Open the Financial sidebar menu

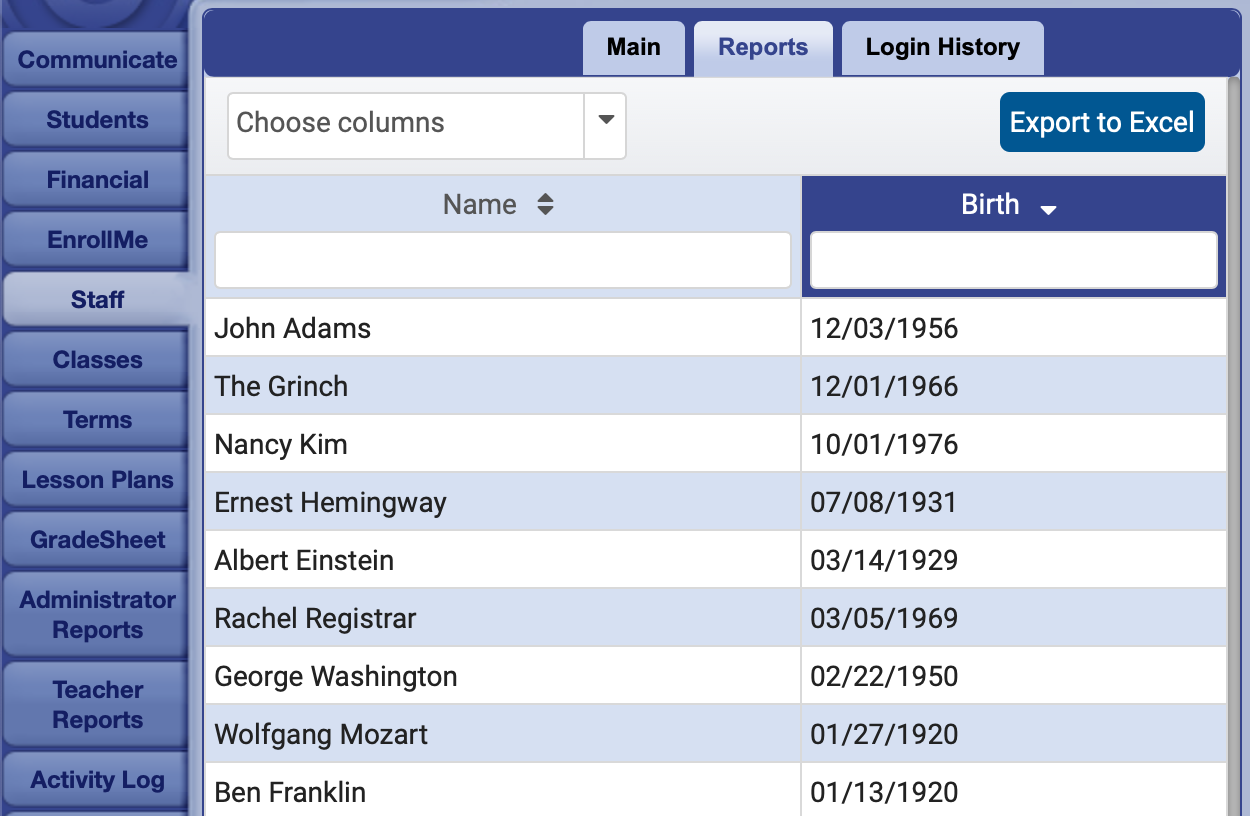click(x=97, y=180)
